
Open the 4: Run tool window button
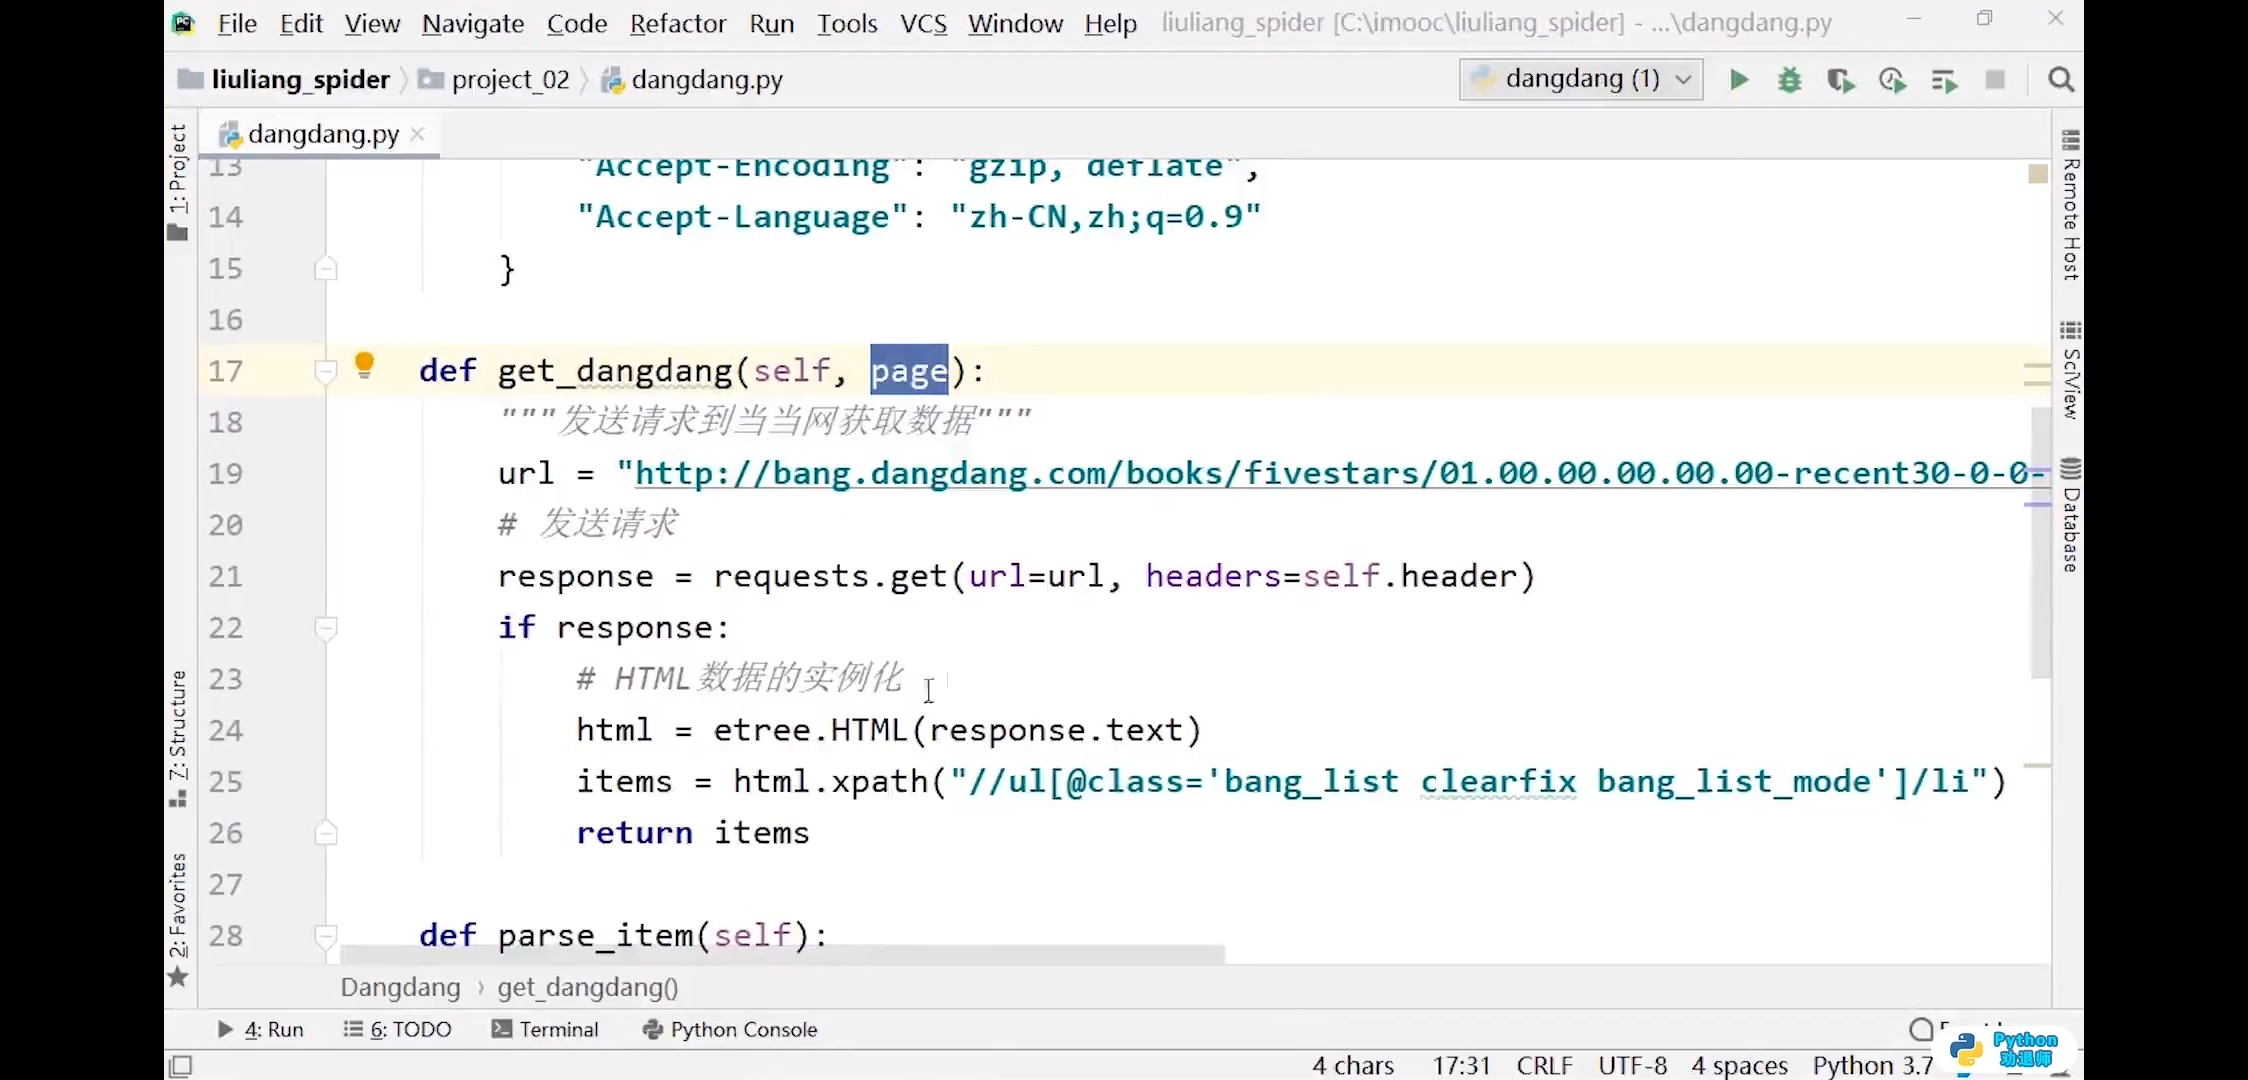coord(260,1029)
